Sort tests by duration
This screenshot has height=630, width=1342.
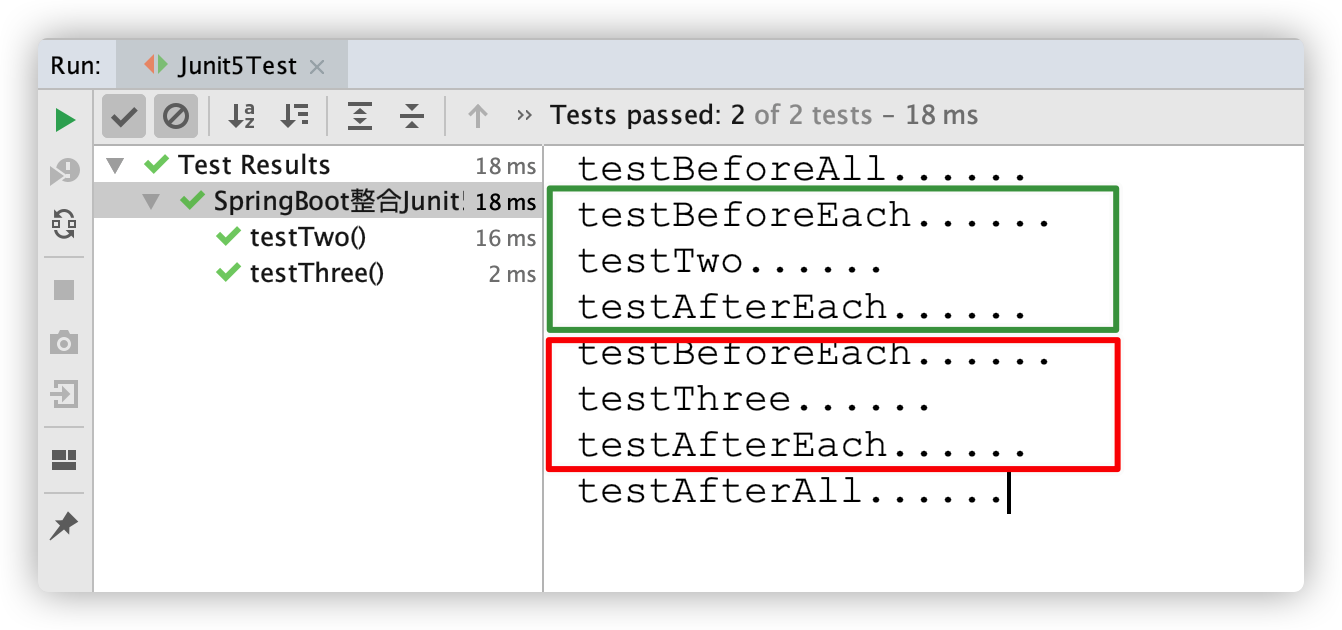coord(294,117)
